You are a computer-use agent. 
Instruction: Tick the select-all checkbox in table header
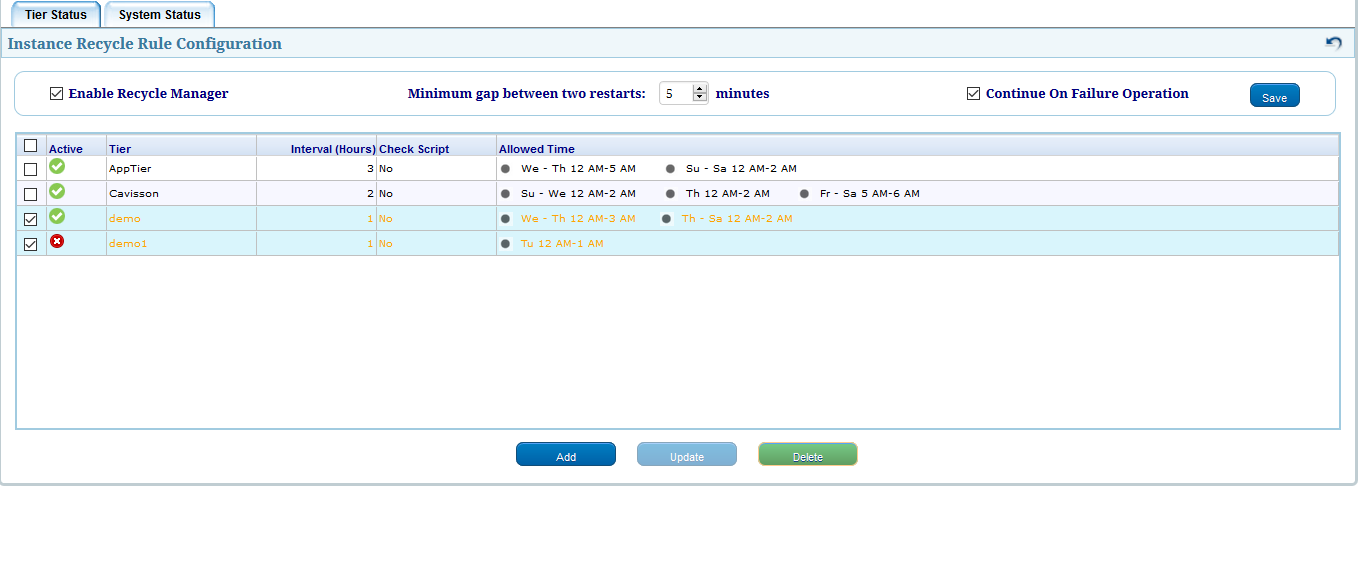click(x=30, y=145)
